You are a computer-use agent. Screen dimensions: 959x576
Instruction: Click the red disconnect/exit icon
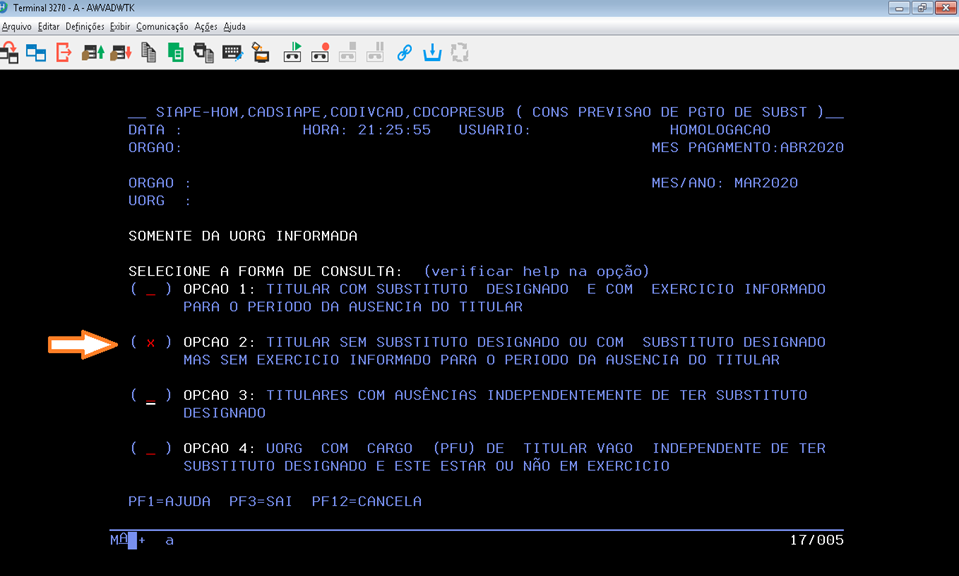64,53
